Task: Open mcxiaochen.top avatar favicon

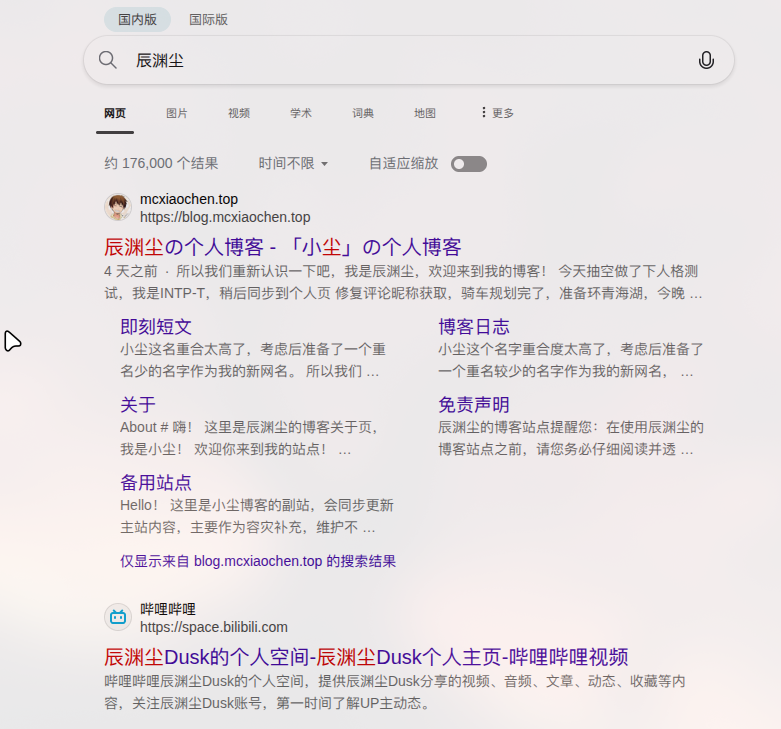Action: point(118,207)
